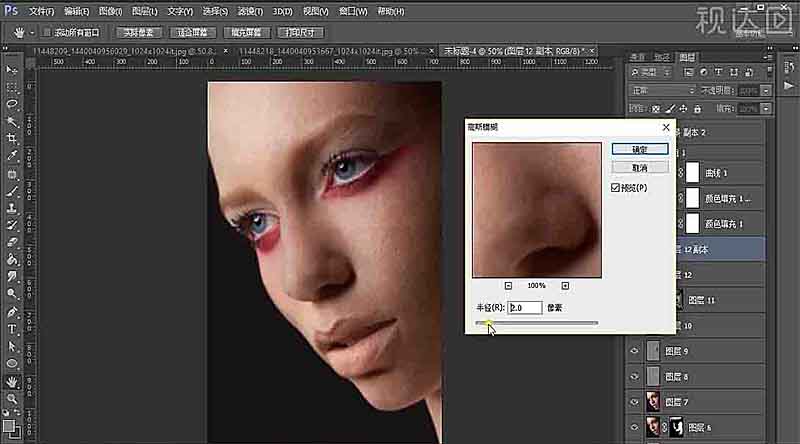This screenshot has width=800, height=444.
Task: Hide layer 图层 6
Action: click(x=634, y=428)
